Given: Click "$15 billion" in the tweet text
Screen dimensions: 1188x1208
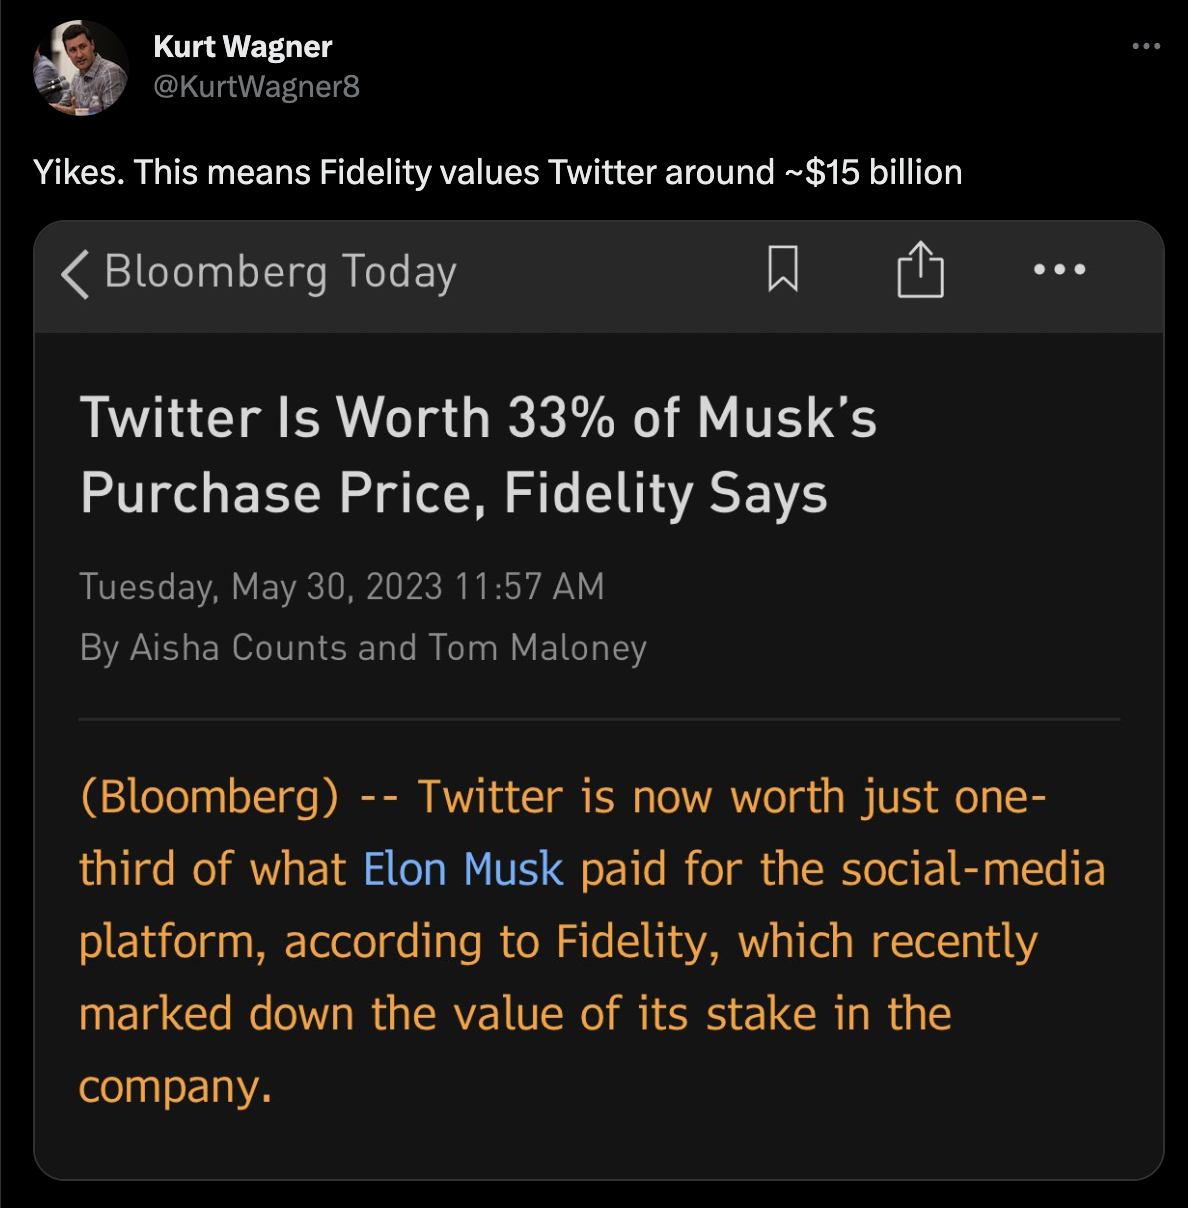Looking at the screenshot, I should 883,173.
